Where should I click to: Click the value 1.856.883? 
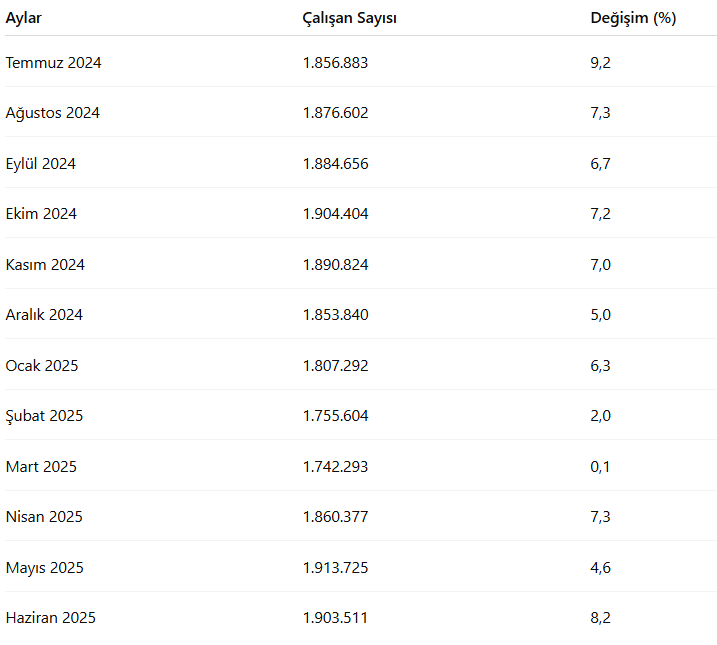pyautogui.click(x=335, y=63)
